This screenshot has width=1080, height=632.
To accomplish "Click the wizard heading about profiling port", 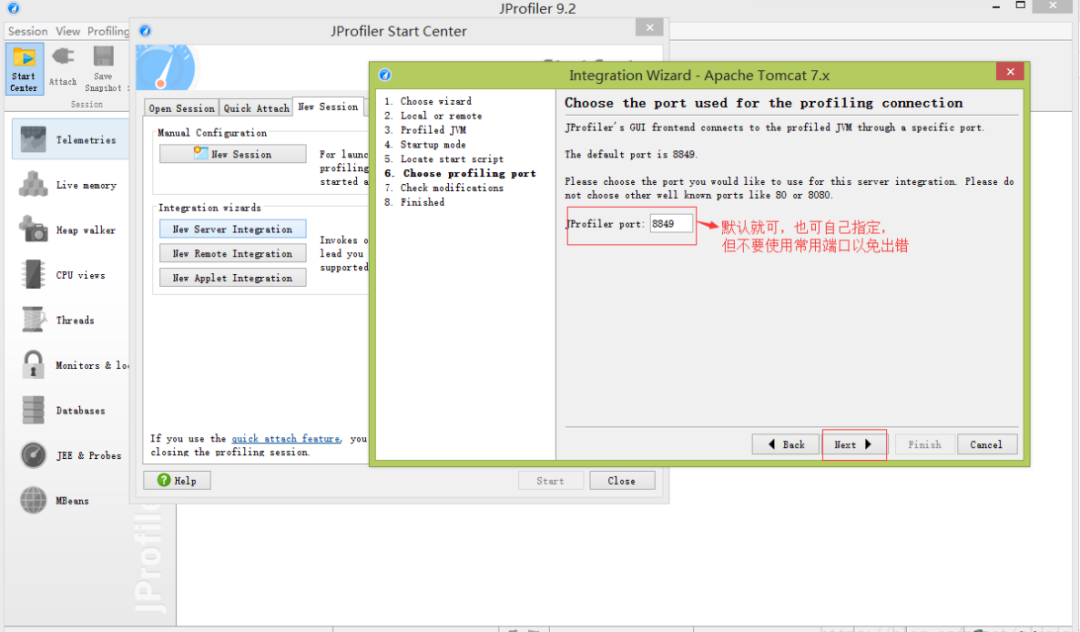I will 764,103.
